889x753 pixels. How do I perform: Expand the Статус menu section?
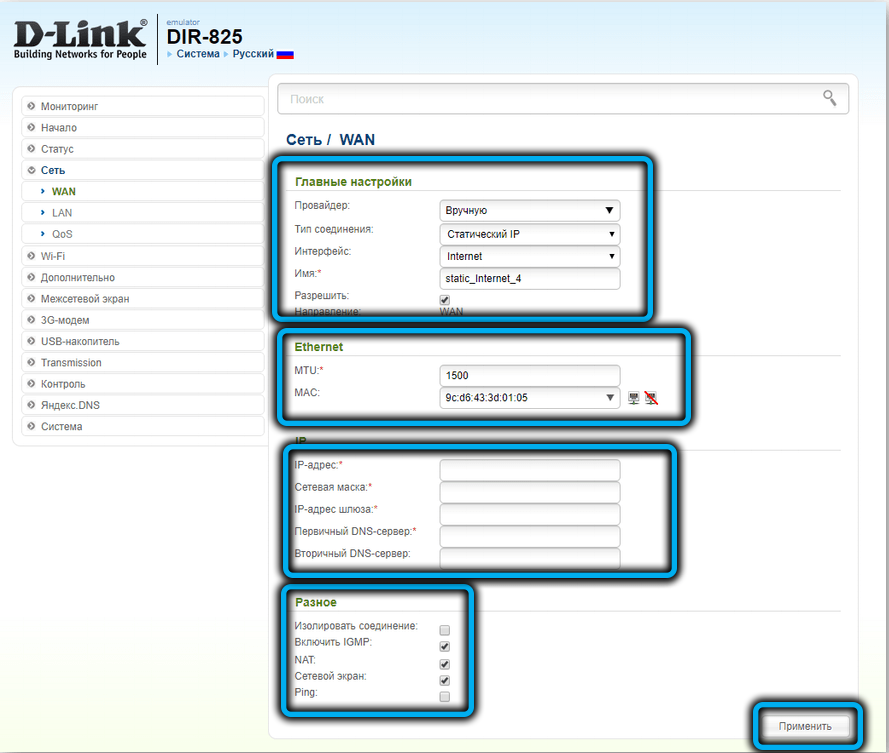(143, 149)
